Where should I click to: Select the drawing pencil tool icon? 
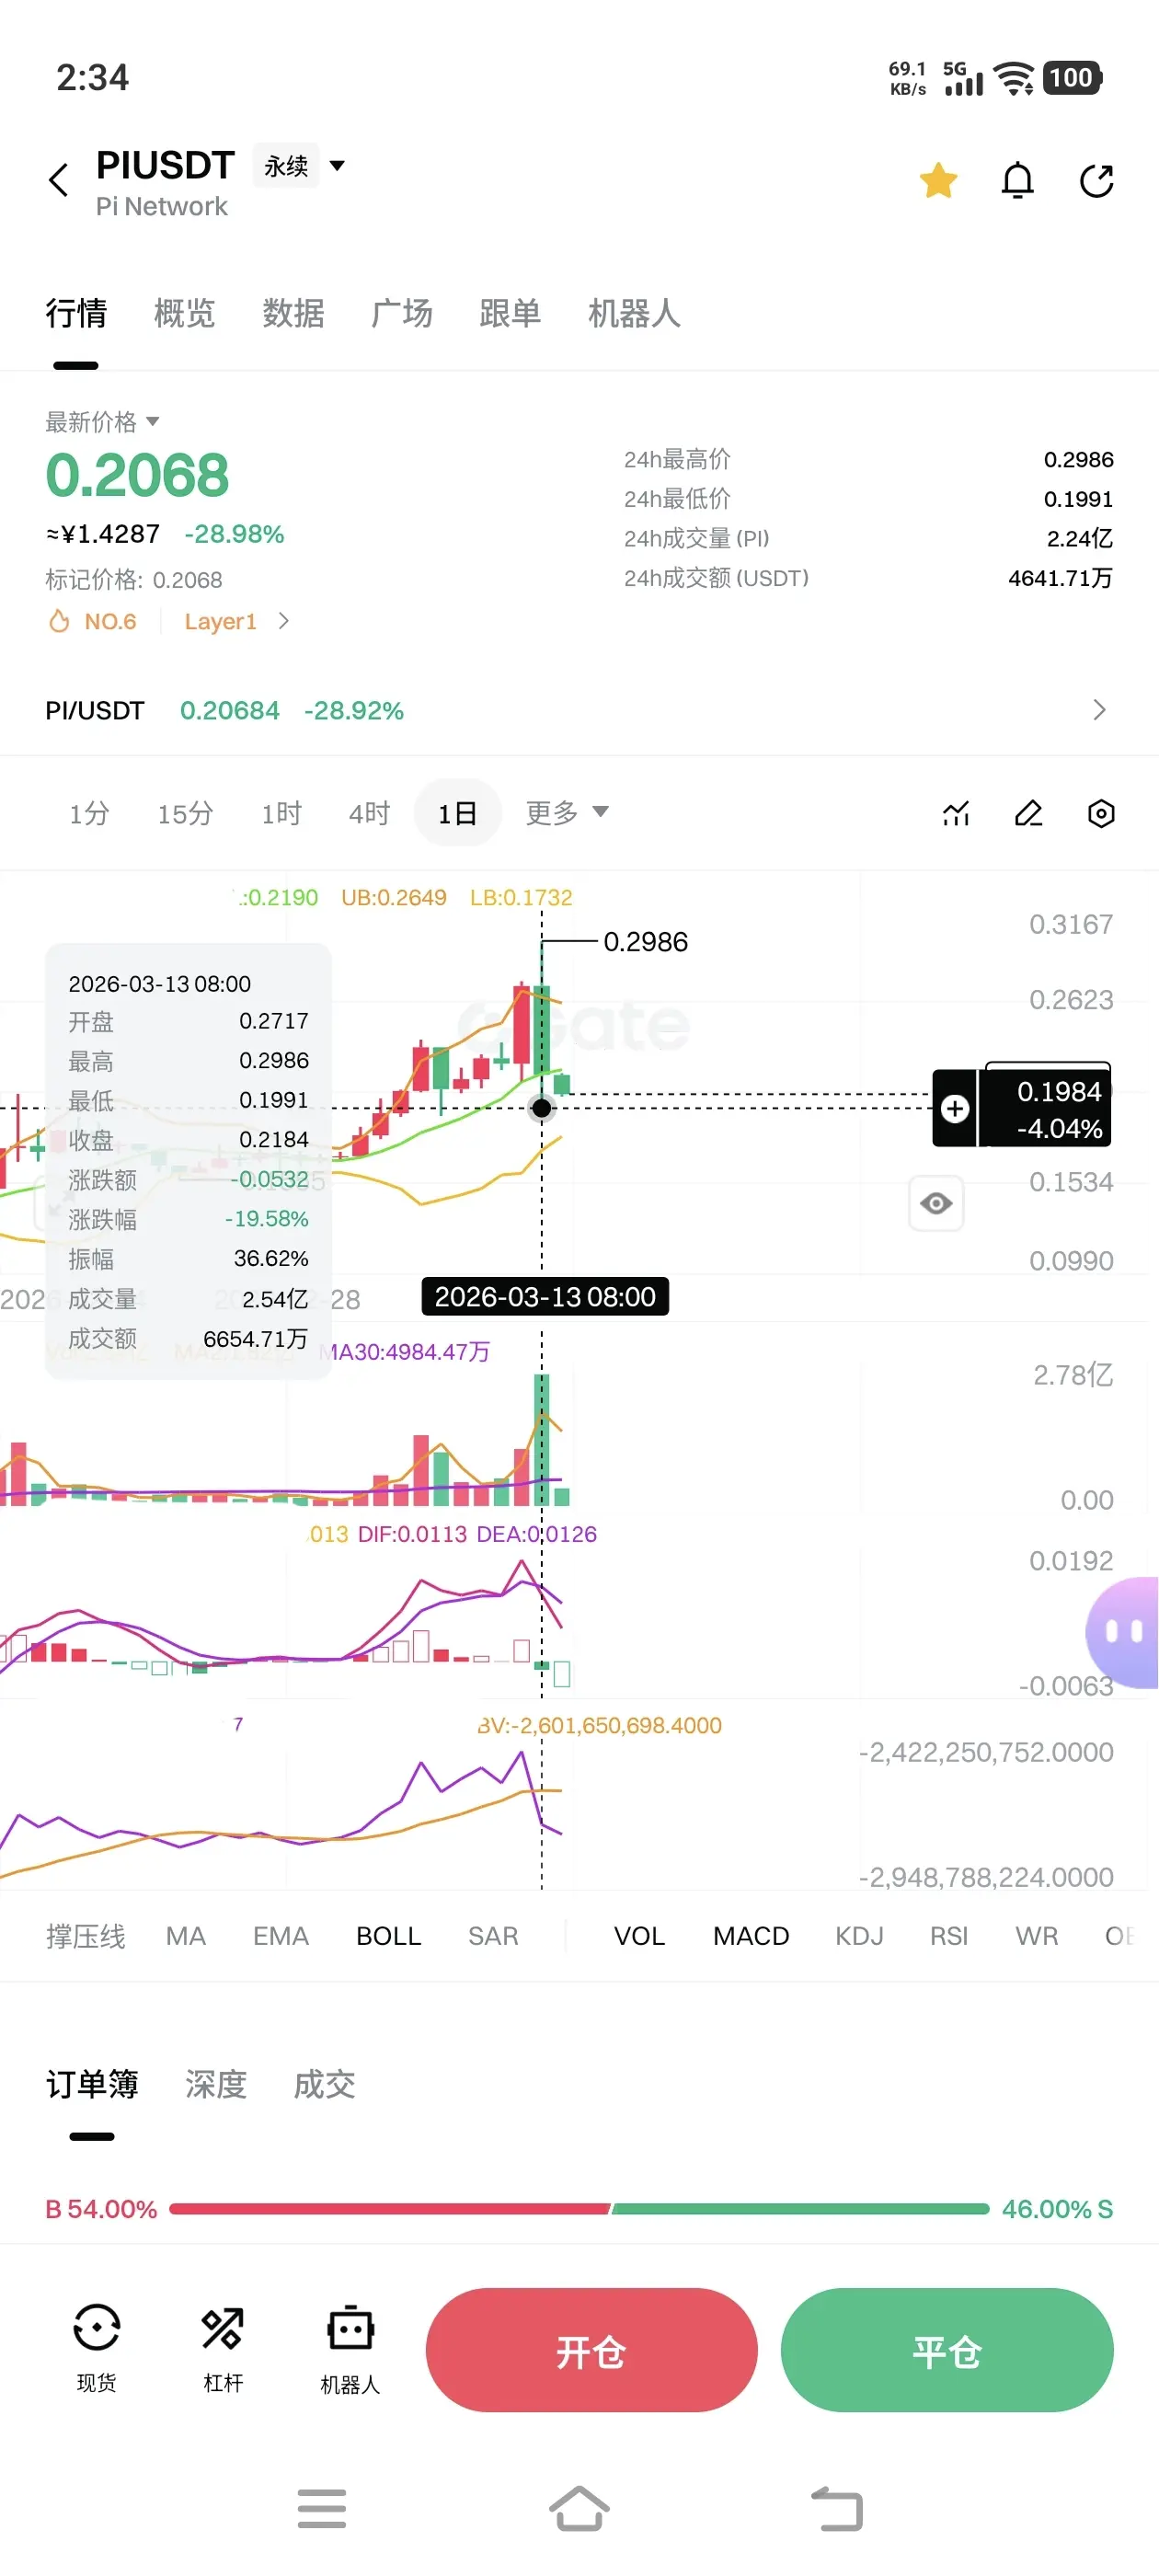[1028, 813]
